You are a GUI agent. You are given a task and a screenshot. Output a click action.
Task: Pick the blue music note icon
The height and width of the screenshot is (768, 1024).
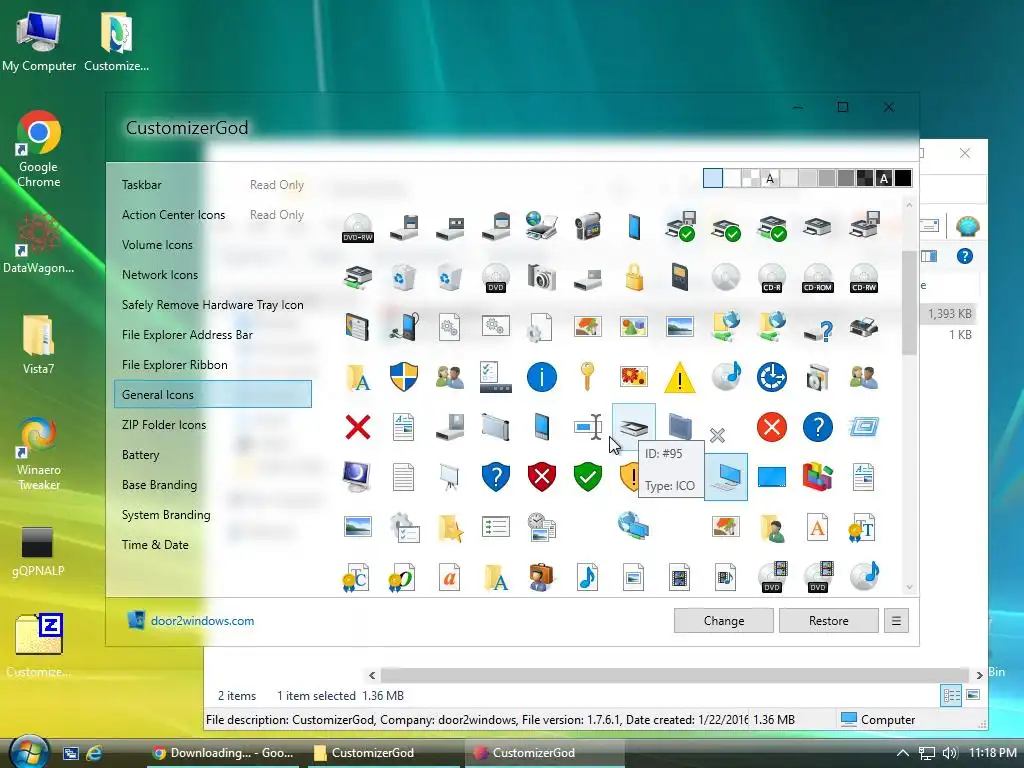[587, 578]
